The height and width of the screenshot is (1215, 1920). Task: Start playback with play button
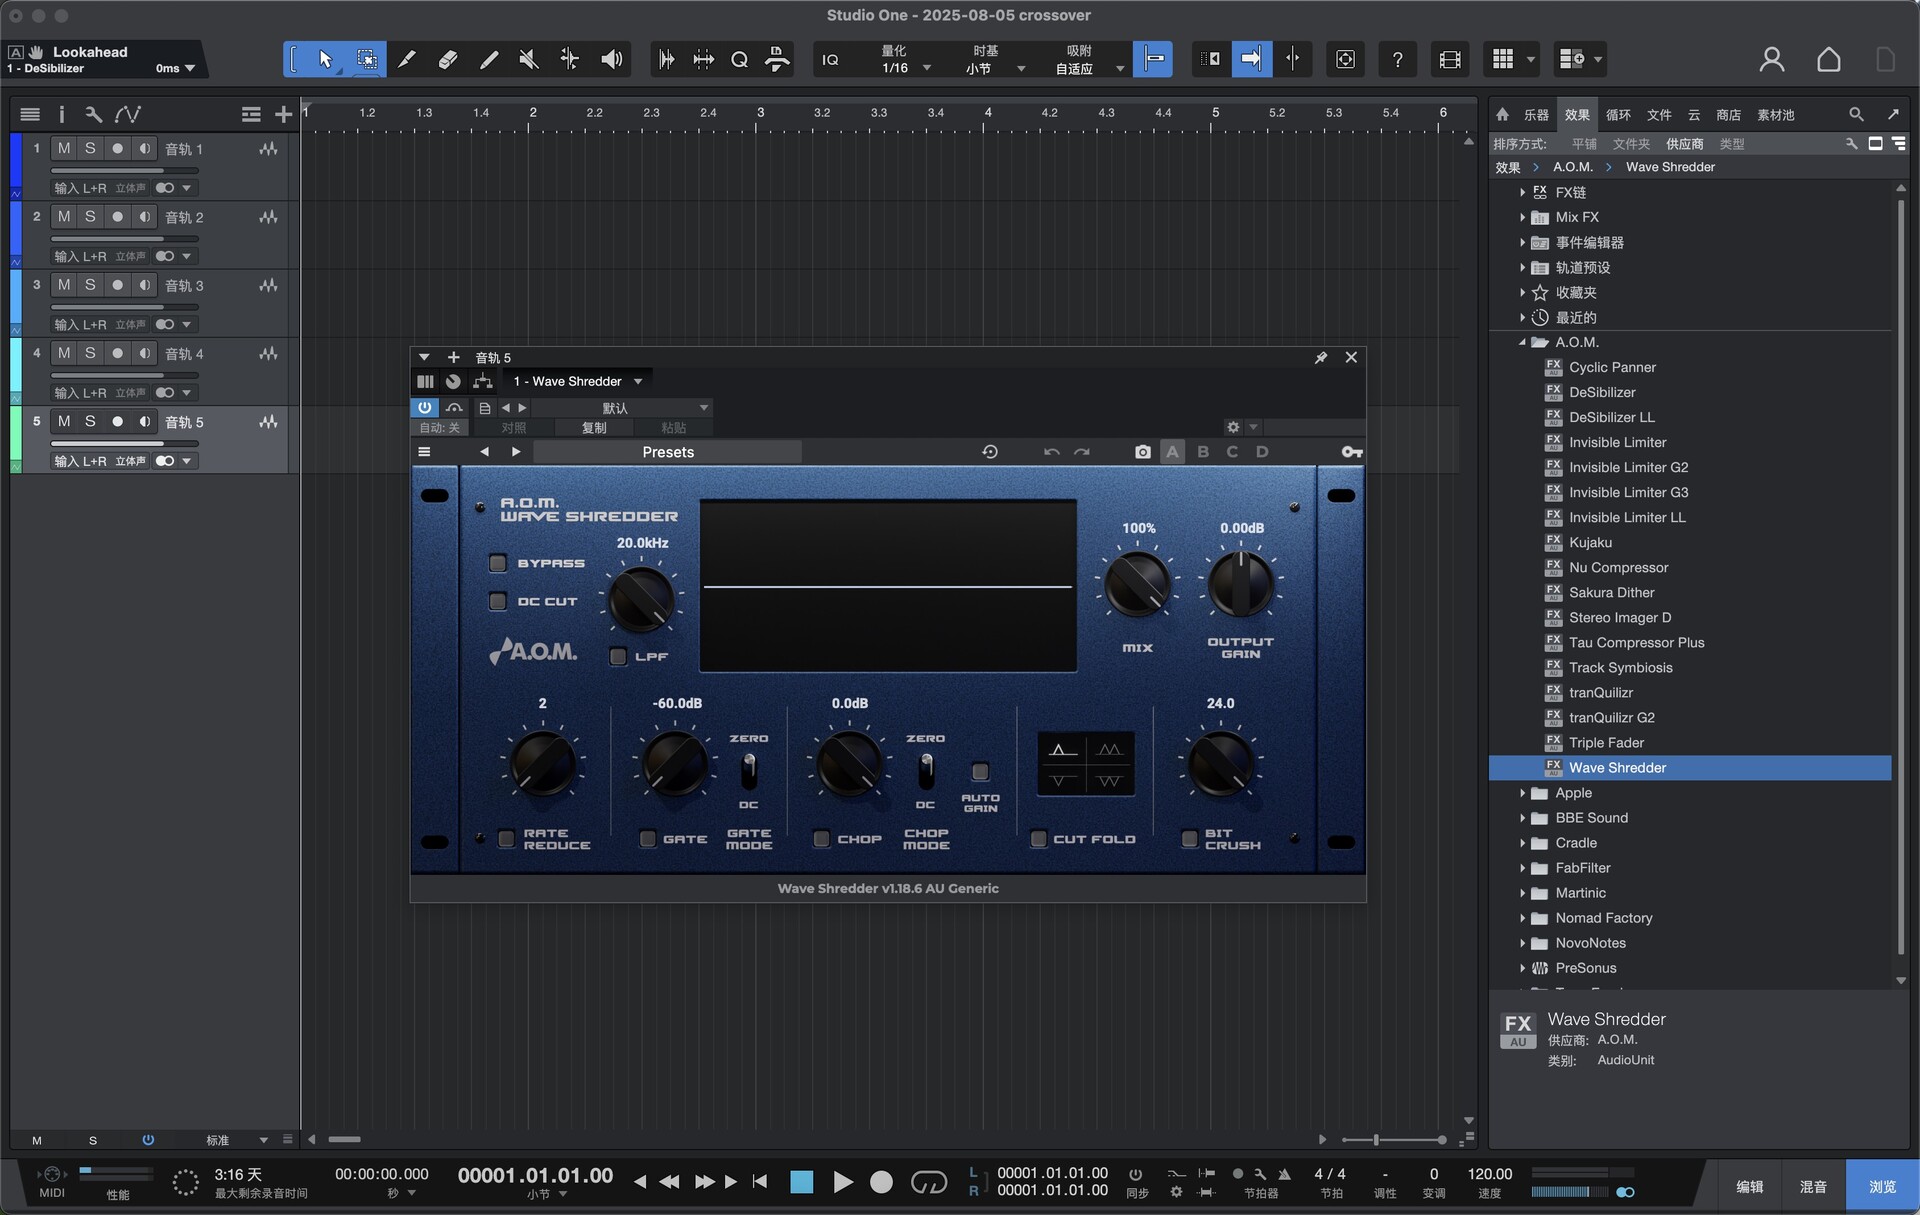pos(842,1182)
